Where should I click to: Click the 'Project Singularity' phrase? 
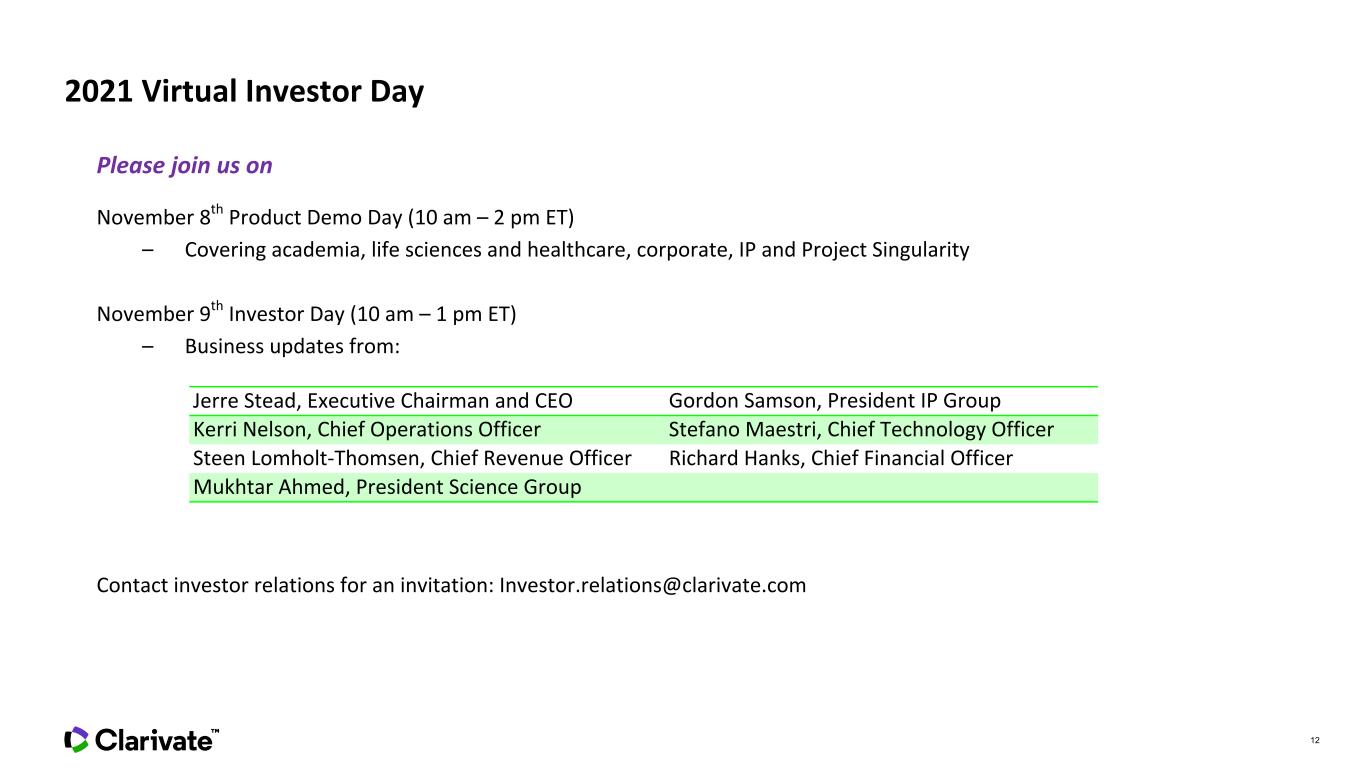coord(885,250)
